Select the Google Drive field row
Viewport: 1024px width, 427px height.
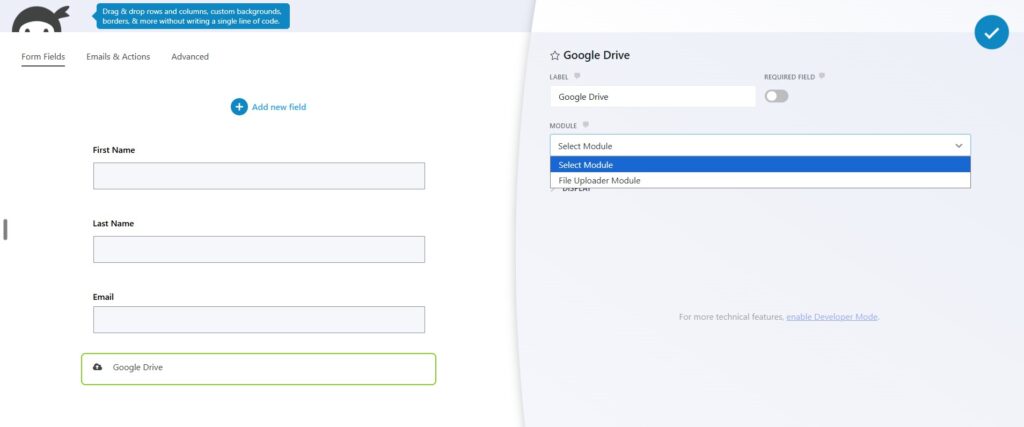(259, 369)
